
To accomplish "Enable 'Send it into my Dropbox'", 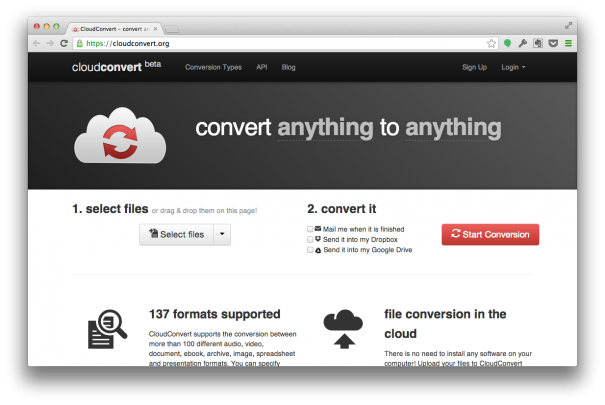I will click(x=310, y=240).
